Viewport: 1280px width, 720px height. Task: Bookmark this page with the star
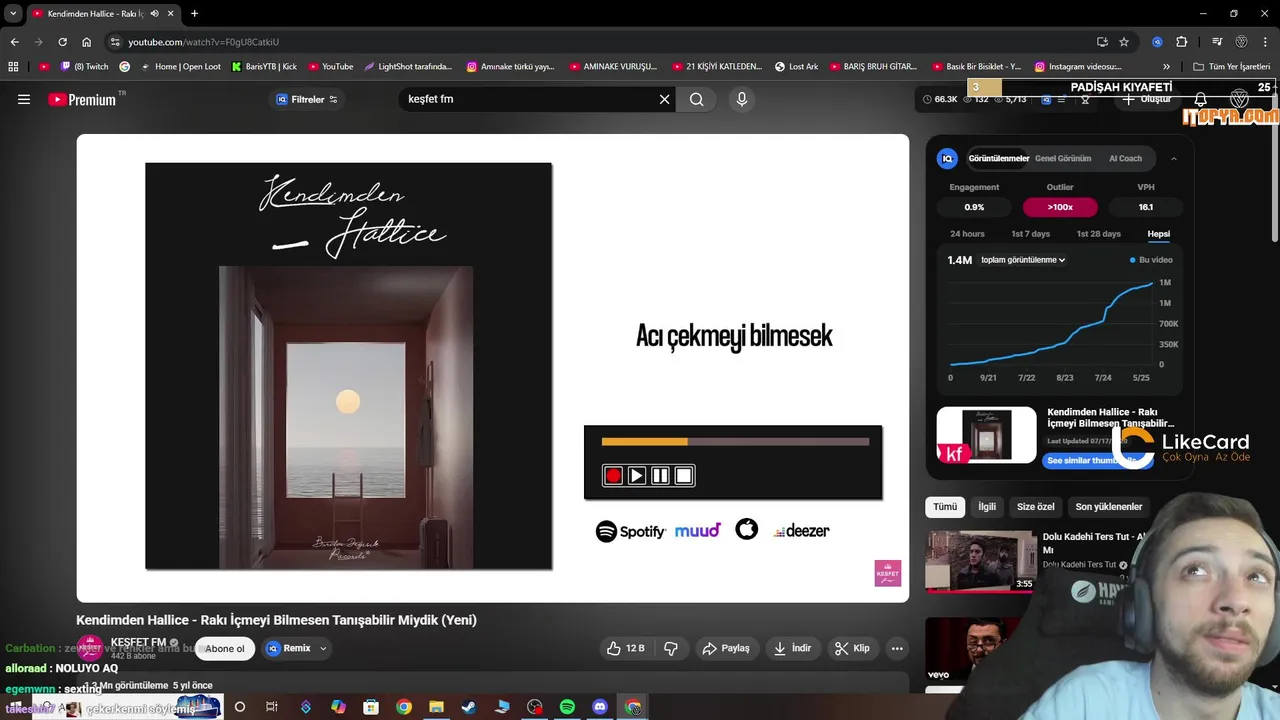coord(1124,42)
